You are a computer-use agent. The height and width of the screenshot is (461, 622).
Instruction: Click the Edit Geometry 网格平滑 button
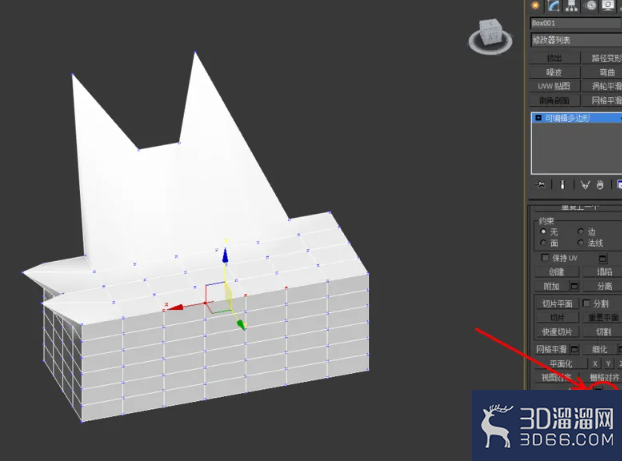click(x=552, y=349)
